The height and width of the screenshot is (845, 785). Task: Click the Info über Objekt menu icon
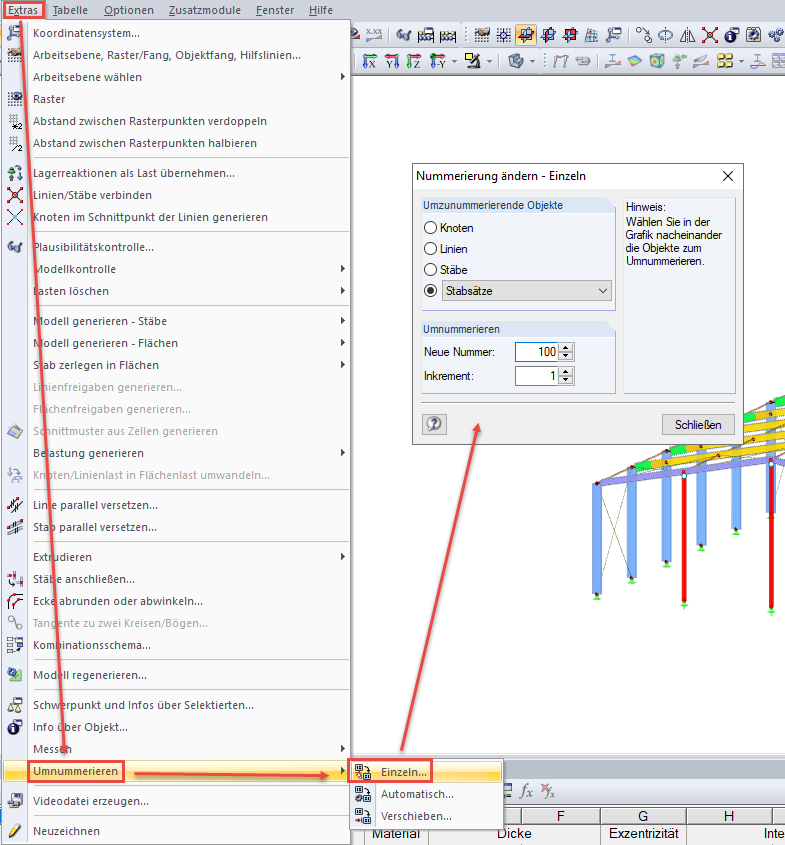pos(15,728)
